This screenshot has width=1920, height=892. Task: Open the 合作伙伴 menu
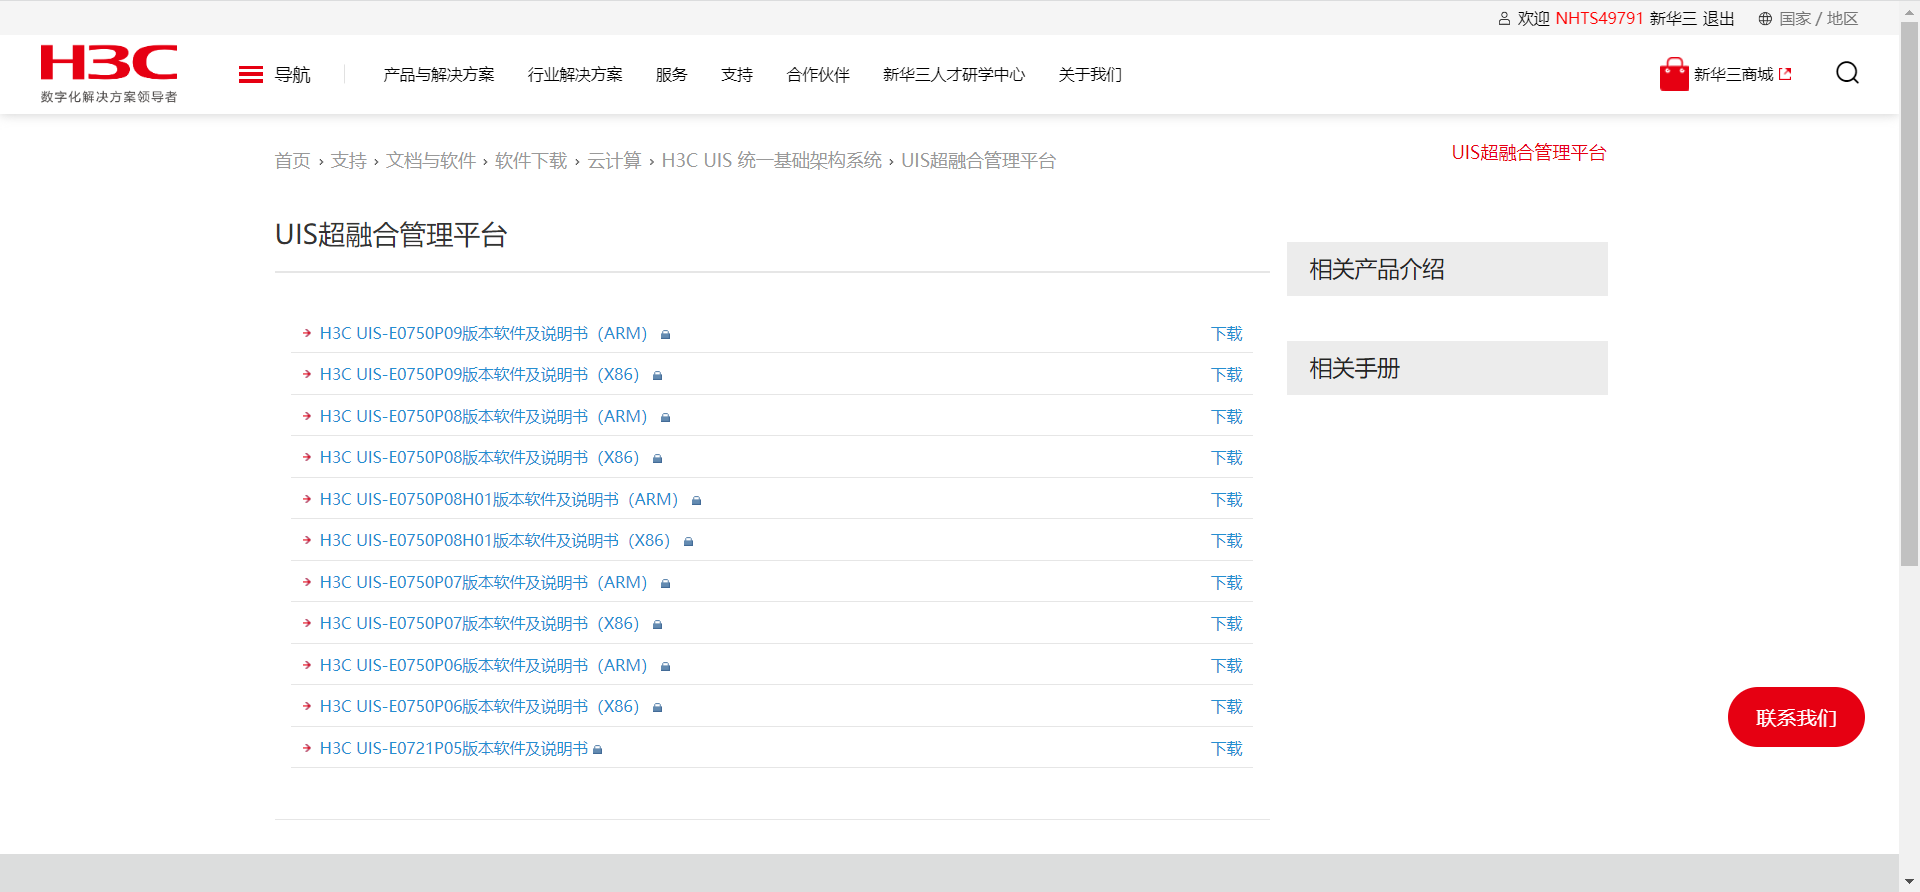coord(818,75)
